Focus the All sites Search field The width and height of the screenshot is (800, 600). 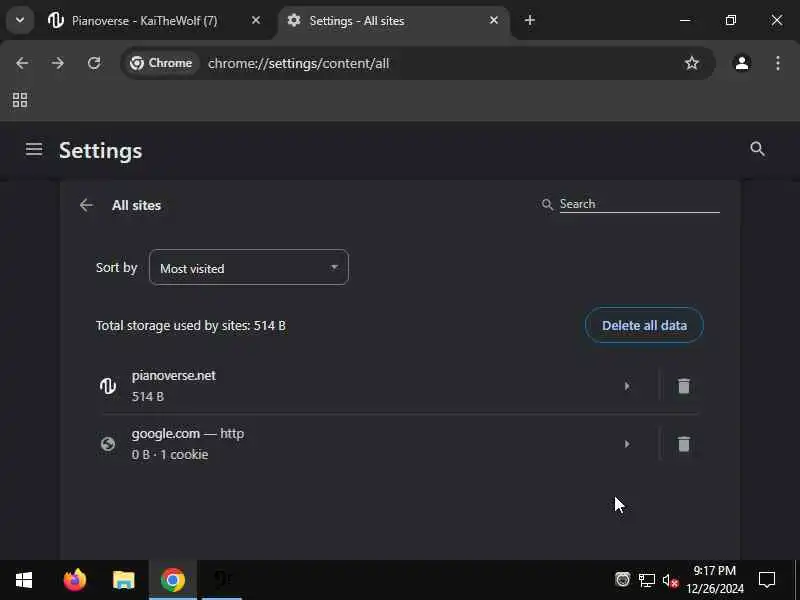[x=639, y=204]
